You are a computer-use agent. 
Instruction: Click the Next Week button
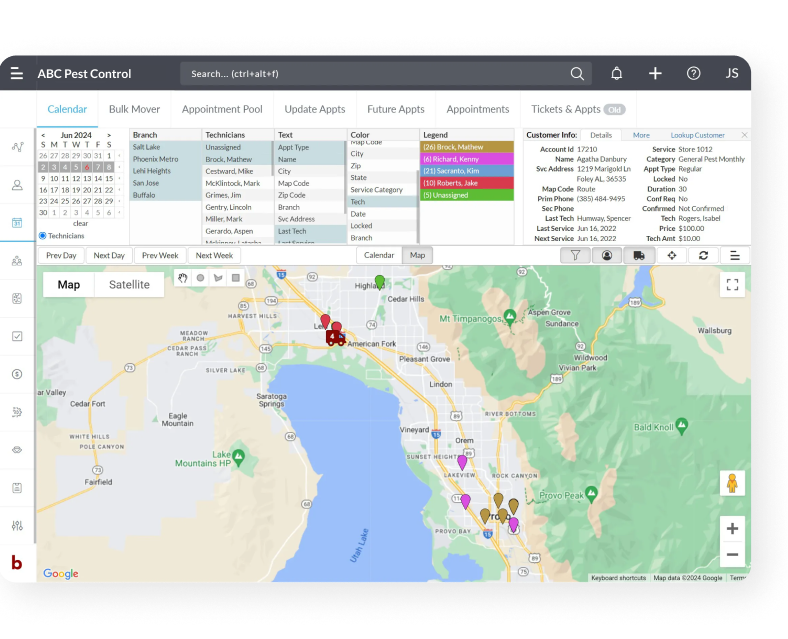click(x=214, y=255)
